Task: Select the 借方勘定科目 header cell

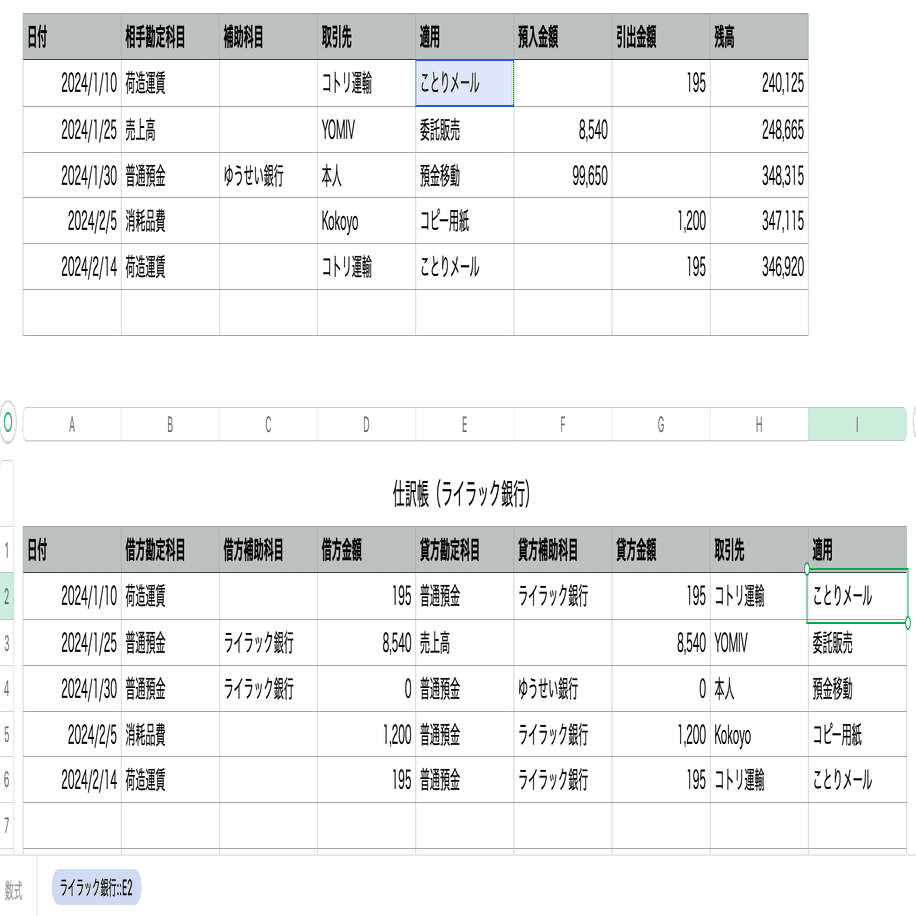Action: [169, 550]
